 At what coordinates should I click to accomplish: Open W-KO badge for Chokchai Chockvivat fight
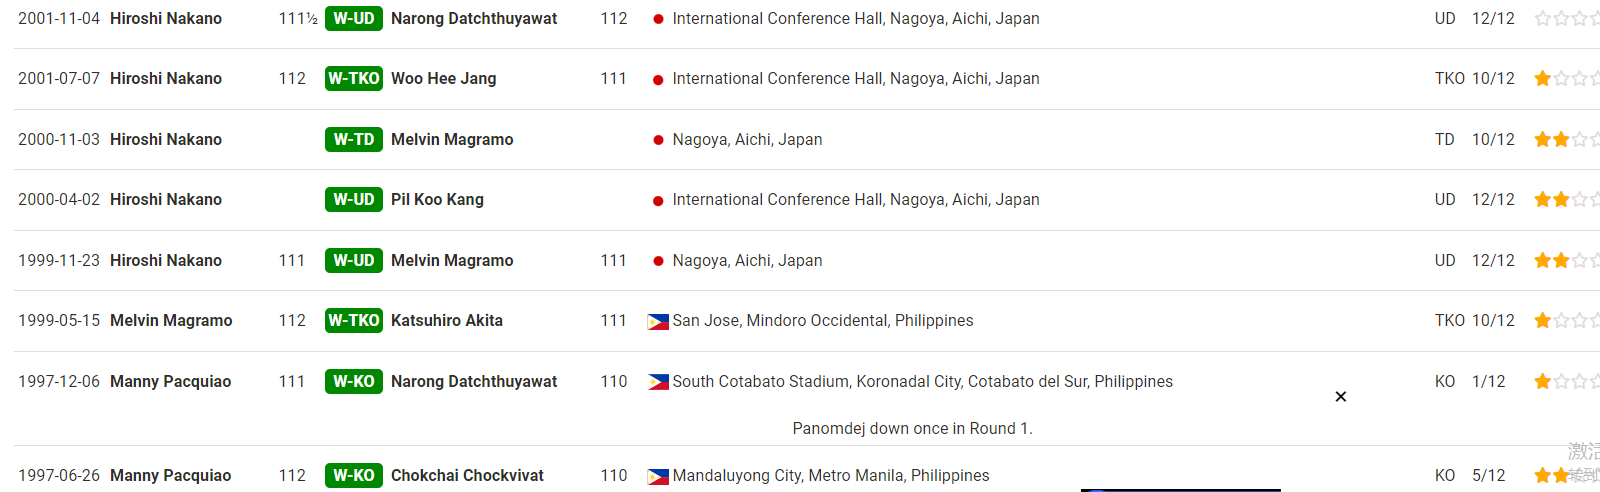pyautogui.click(x=354, y=475)
